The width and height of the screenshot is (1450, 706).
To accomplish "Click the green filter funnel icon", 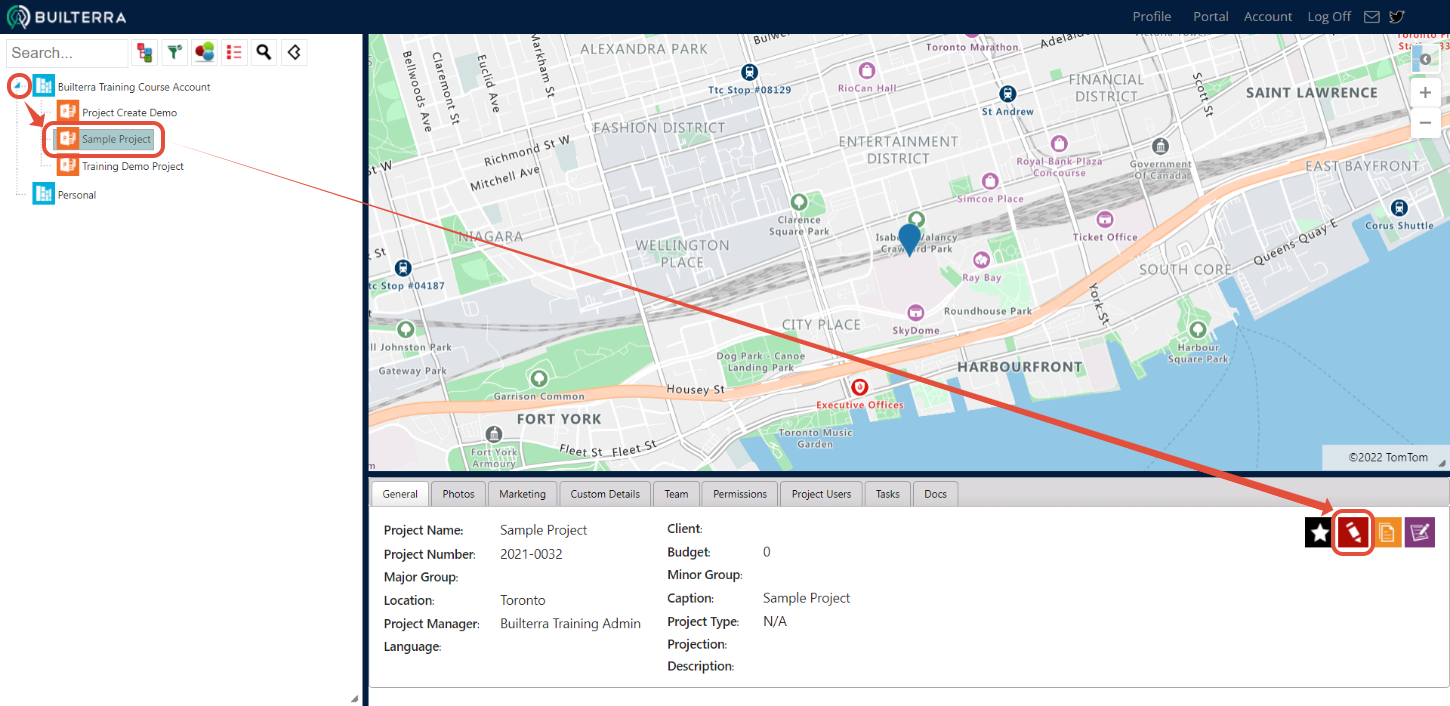I will [175, 52].
